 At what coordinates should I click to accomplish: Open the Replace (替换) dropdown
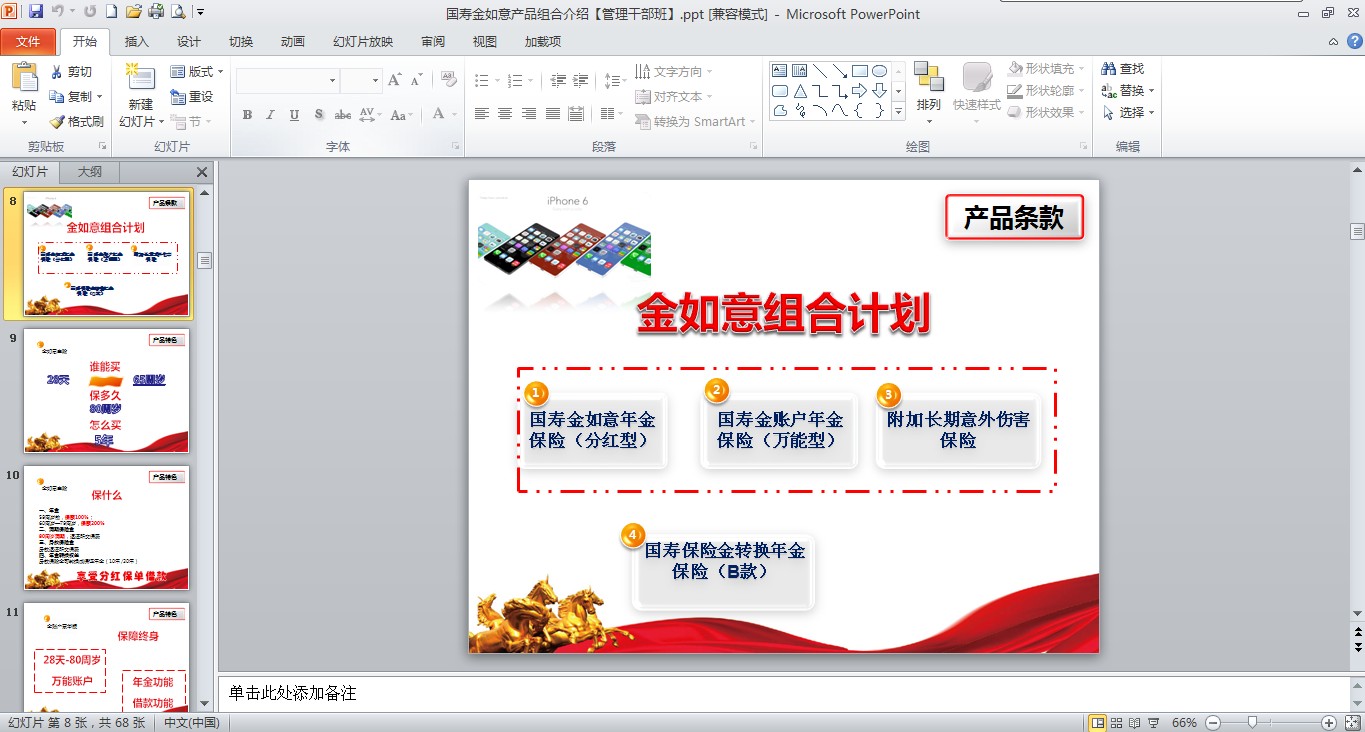click(1128, 91)
